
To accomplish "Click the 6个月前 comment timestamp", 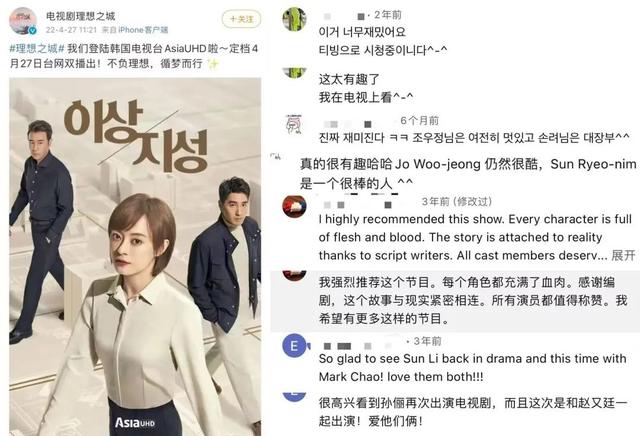I will 420,120.
